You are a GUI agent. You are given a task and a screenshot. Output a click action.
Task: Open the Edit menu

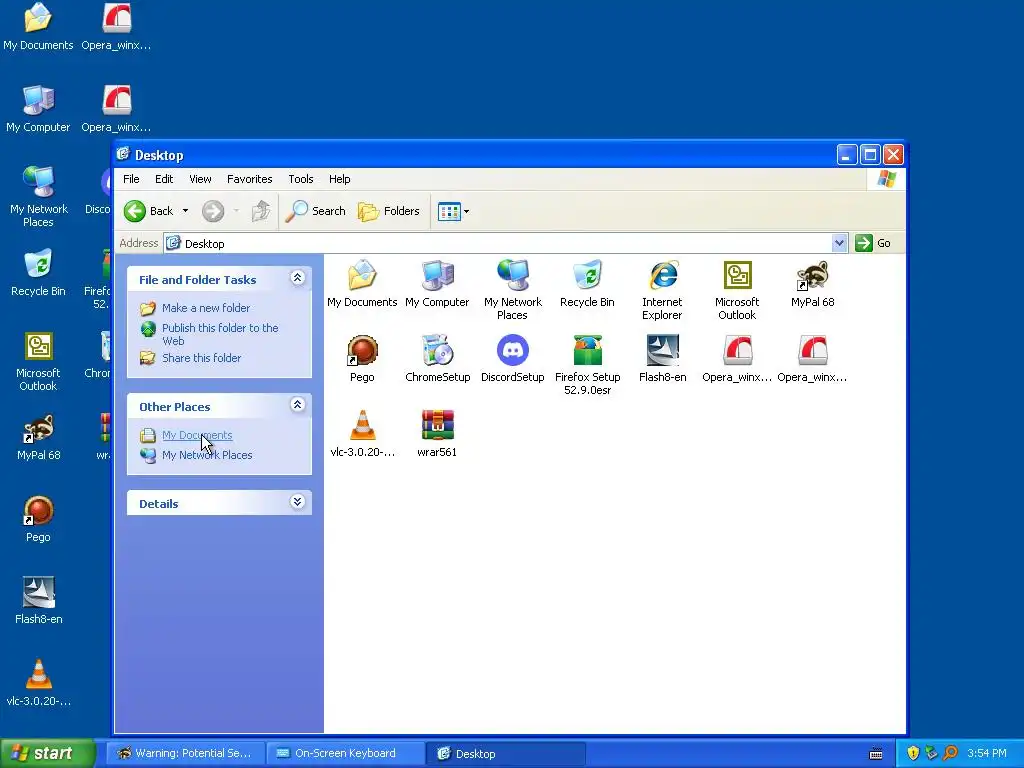coord(164,179)
